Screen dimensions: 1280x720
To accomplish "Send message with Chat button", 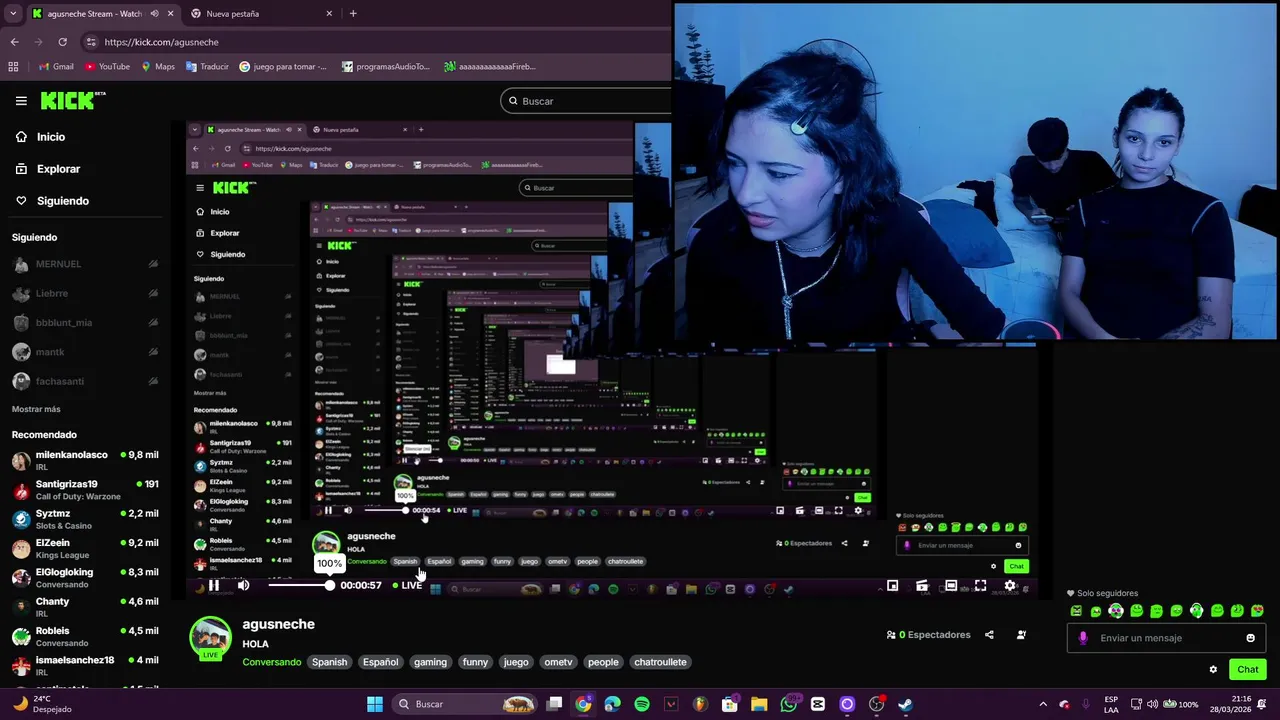I will point(1247,669).
